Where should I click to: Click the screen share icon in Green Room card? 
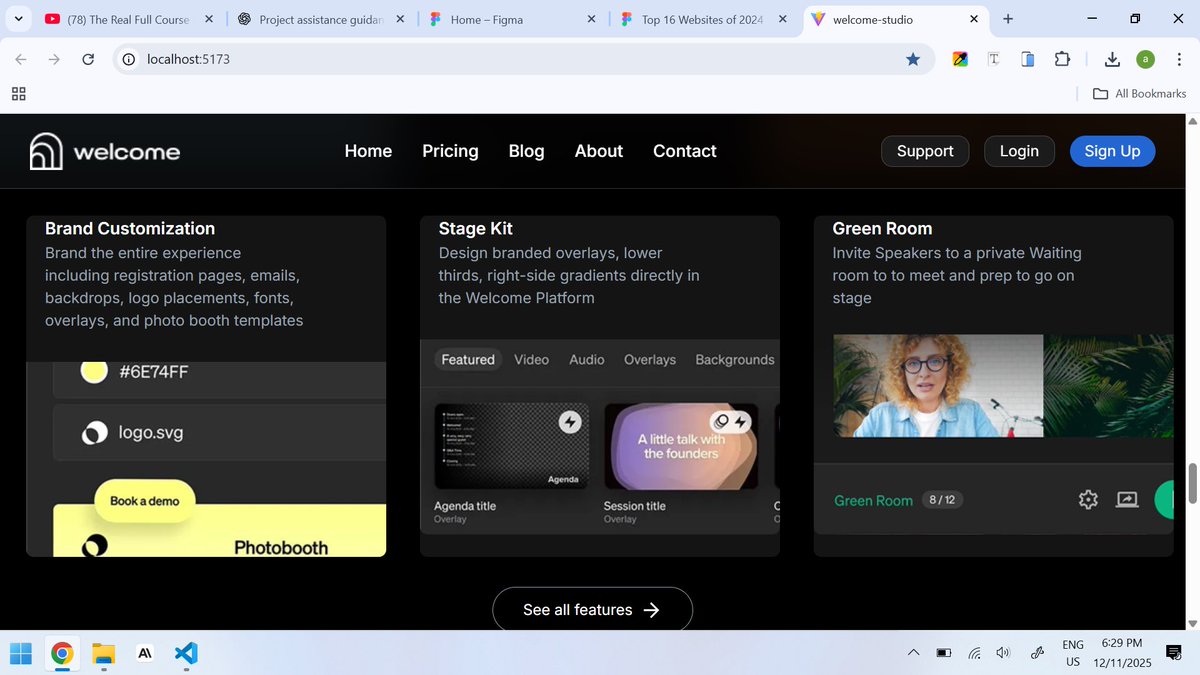pos(1127,500)
